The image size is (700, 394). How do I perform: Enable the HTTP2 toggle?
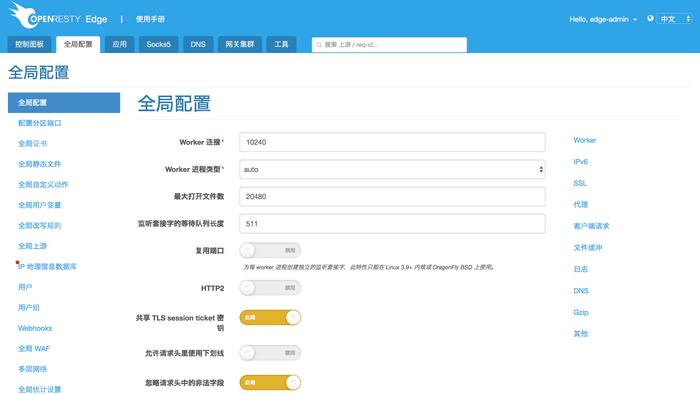click(x=270, y=288)
